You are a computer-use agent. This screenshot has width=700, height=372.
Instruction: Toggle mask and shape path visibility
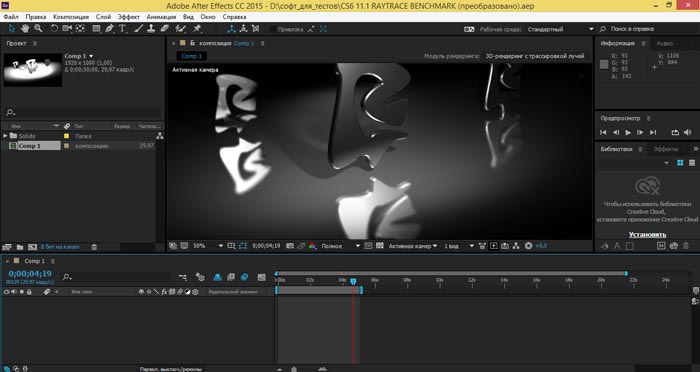click(x=242, y=246)
